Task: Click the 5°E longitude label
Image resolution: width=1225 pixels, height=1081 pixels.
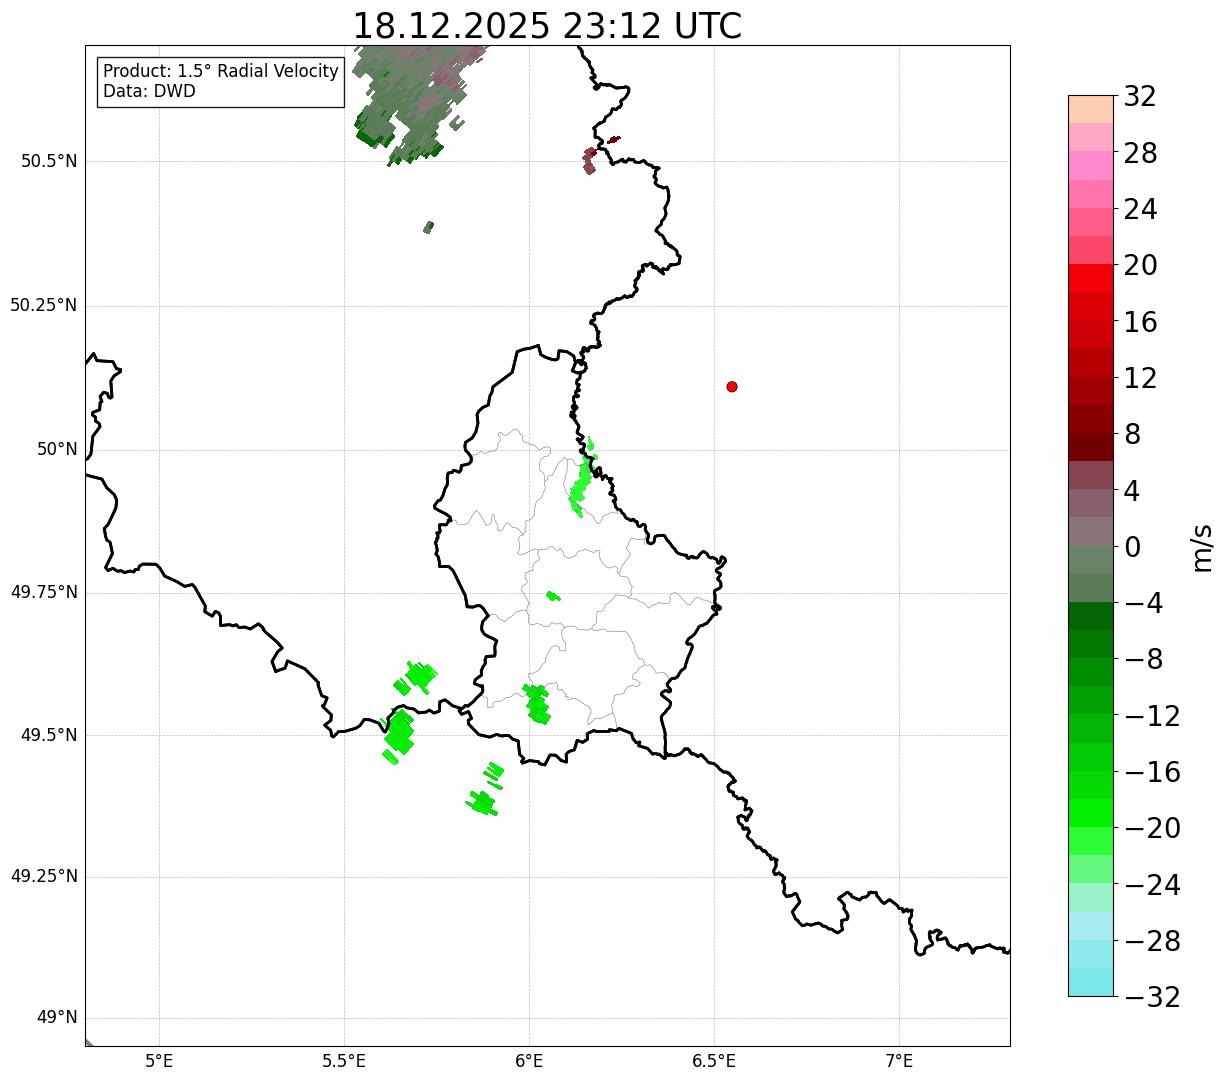Action: (160, 1061)
